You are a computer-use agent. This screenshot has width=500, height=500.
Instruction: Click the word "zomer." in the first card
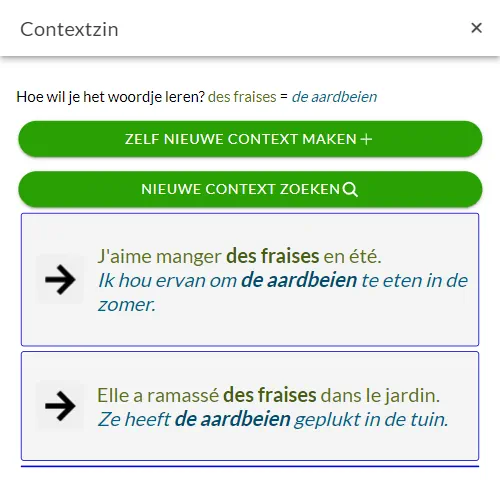pos(127,305)
